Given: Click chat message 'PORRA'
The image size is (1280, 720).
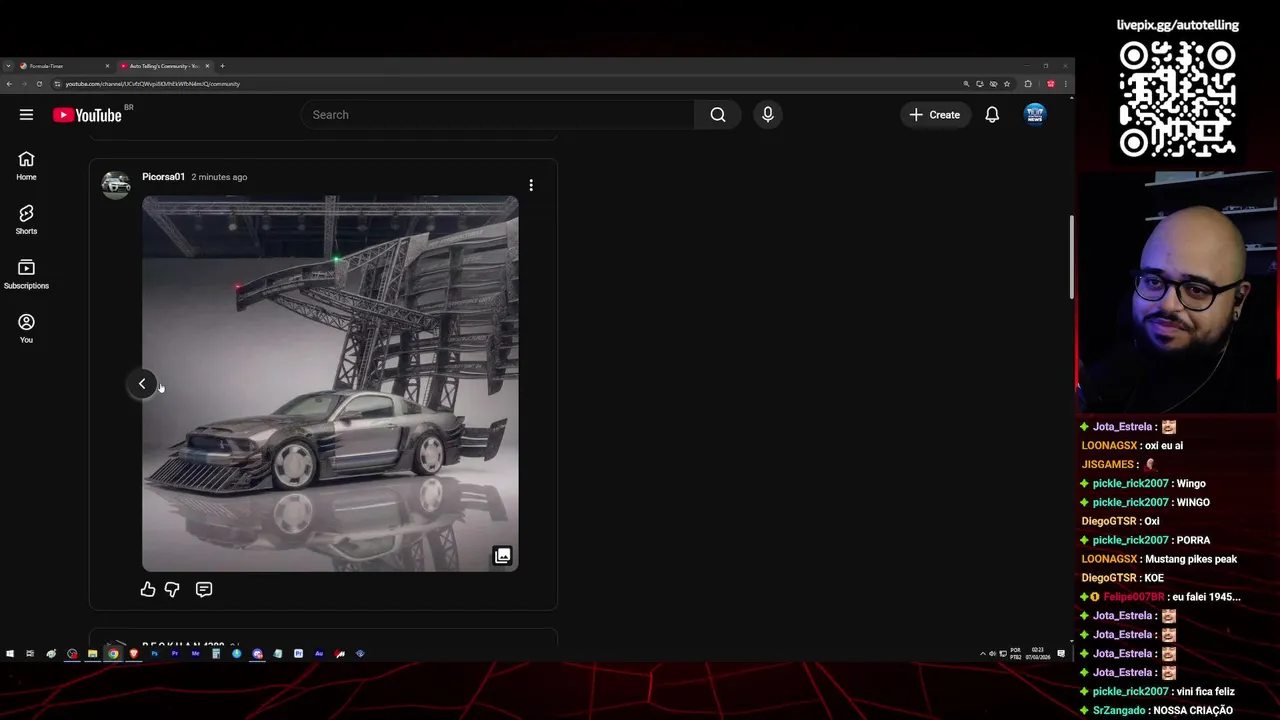Looking at the screenshot, I should pos(1193,540).
